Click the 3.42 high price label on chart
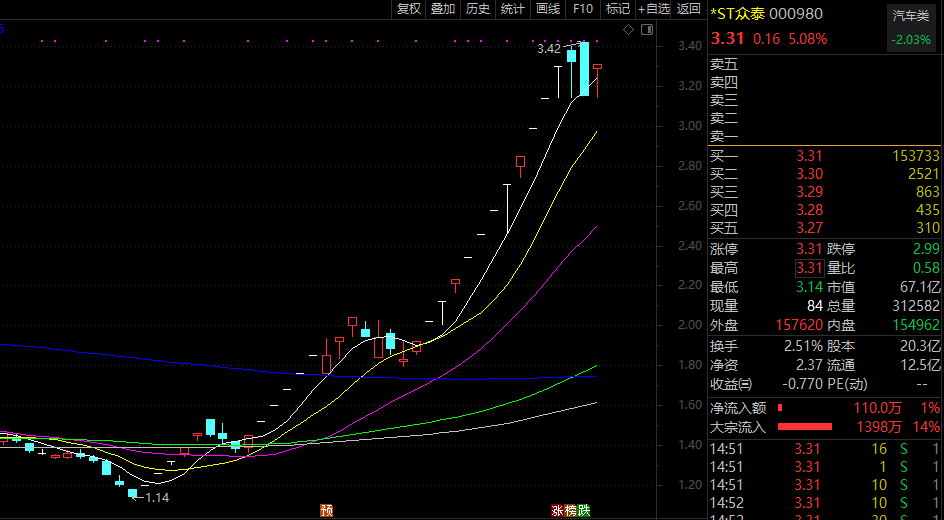Screen dimensions: 944x520 click(x=549, y=48)
